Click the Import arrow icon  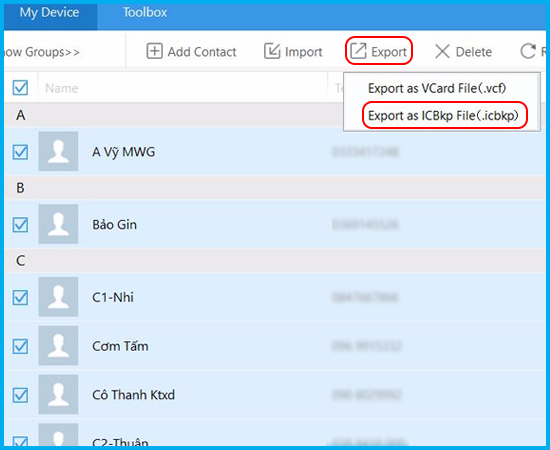272,51
